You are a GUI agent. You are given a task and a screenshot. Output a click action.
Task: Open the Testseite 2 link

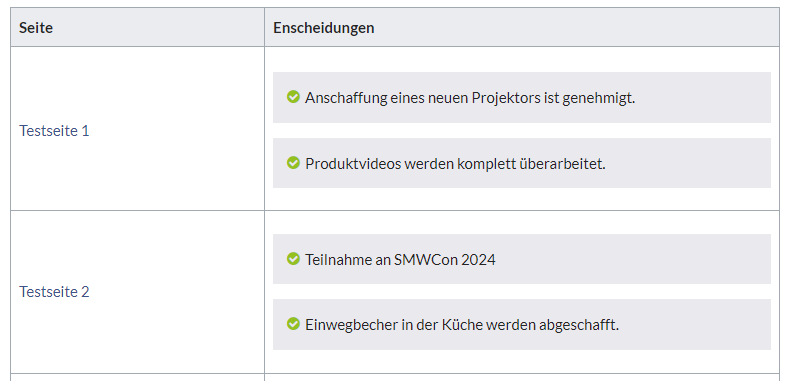(x=54, y=292)
